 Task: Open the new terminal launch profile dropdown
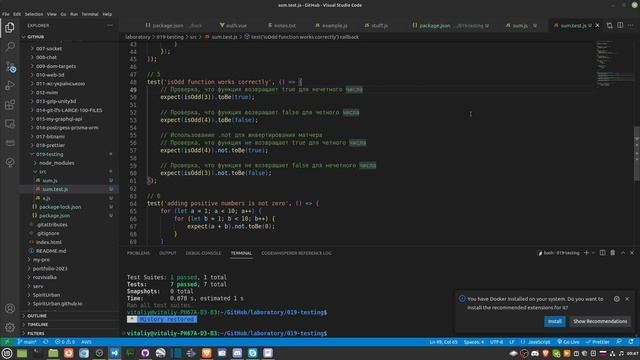(x=593, y=253)
